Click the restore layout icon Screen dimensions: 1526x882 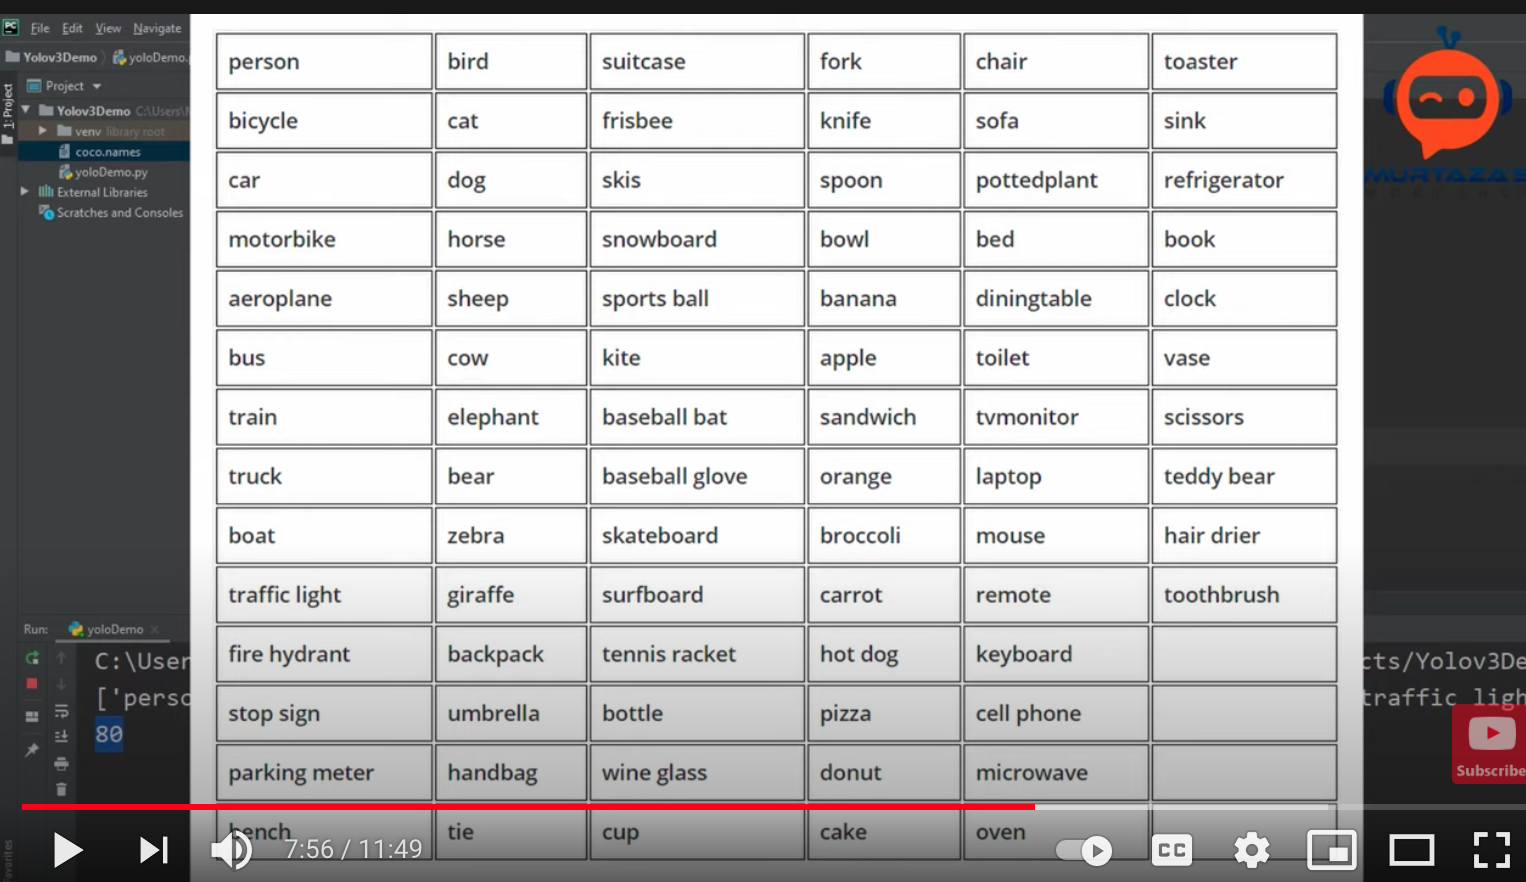tap(32, 716)
